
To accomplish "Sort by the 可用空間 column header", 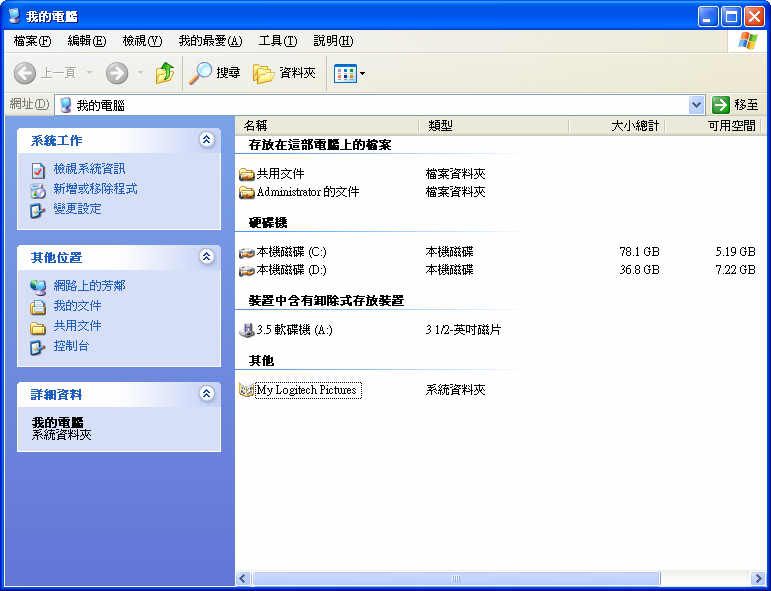I will [x=712, y=126].
